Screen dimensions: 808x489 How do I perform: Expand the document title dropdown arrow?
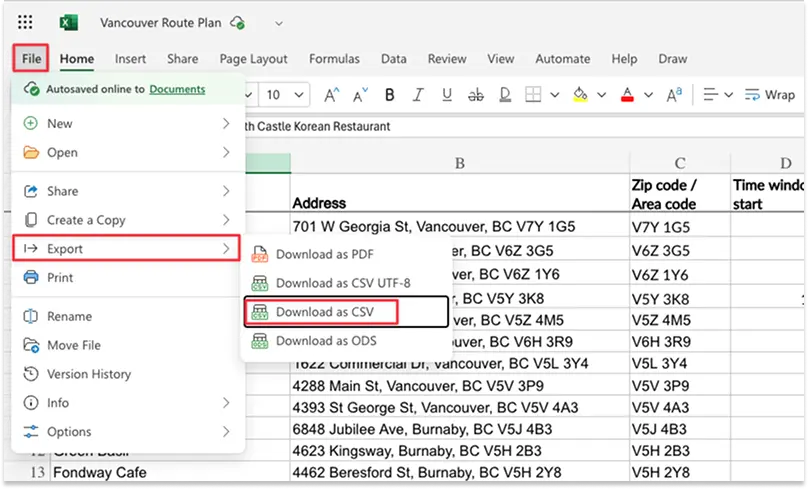pyautogui.click(x=279, y=23)
